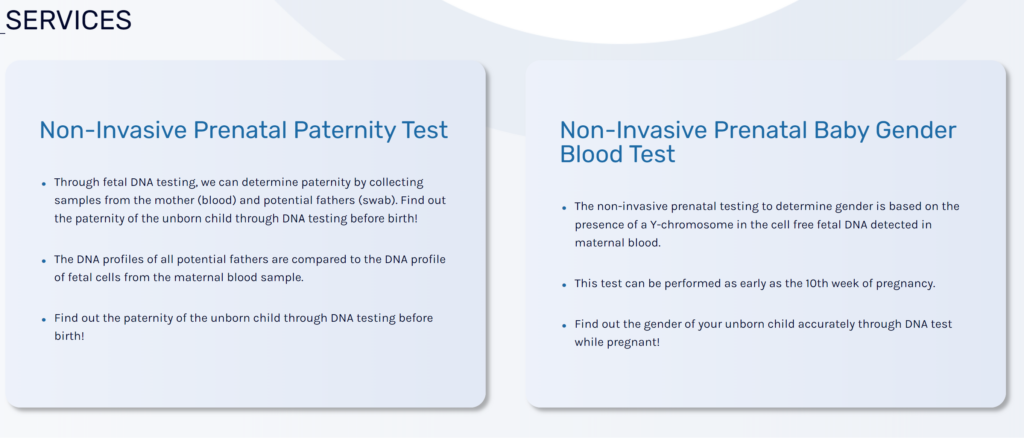Click the 'Find out the paternity' bullet text
This screenshot has width=1024, height=438.
tap(244, 327)
